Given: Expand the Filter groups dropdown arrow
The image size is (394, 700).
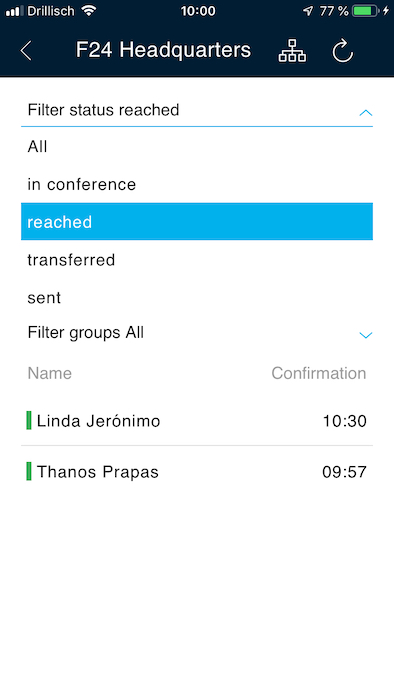Looking at the screenshot, I should click(x=365, y=335).
